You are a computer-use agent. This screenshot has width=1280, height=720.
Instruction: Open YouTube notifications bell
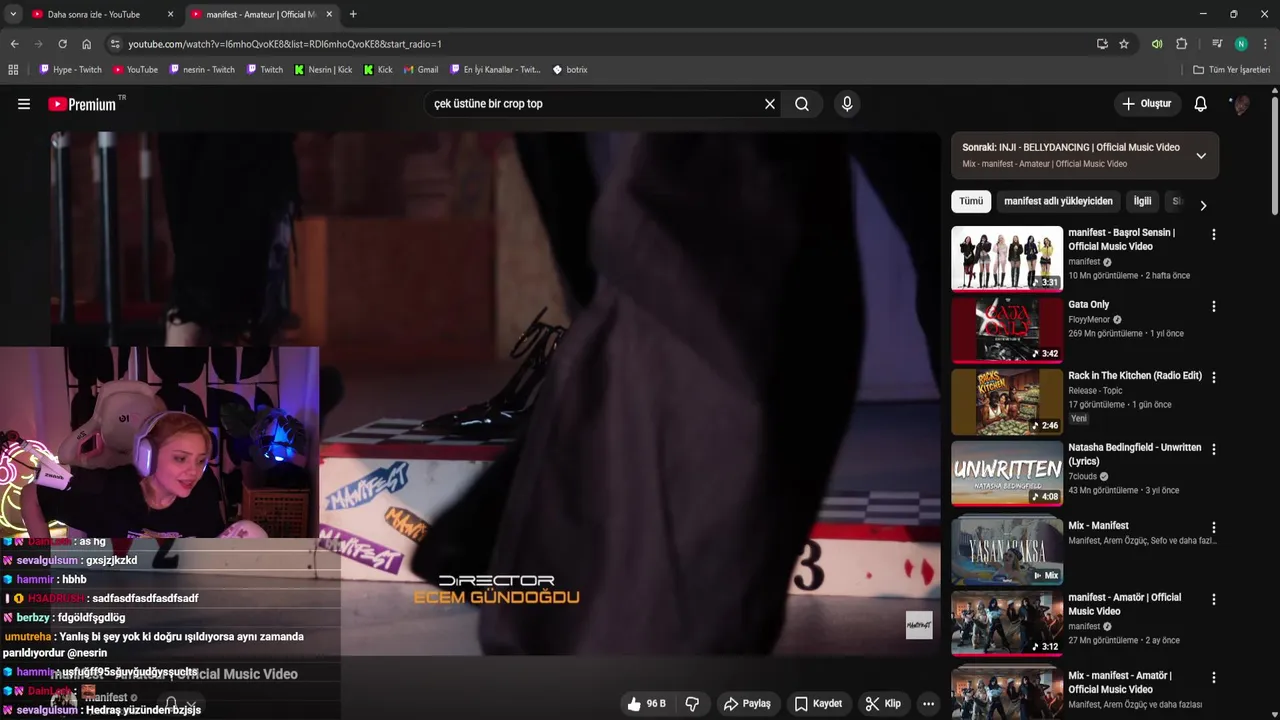click(x=1201, y=104)
